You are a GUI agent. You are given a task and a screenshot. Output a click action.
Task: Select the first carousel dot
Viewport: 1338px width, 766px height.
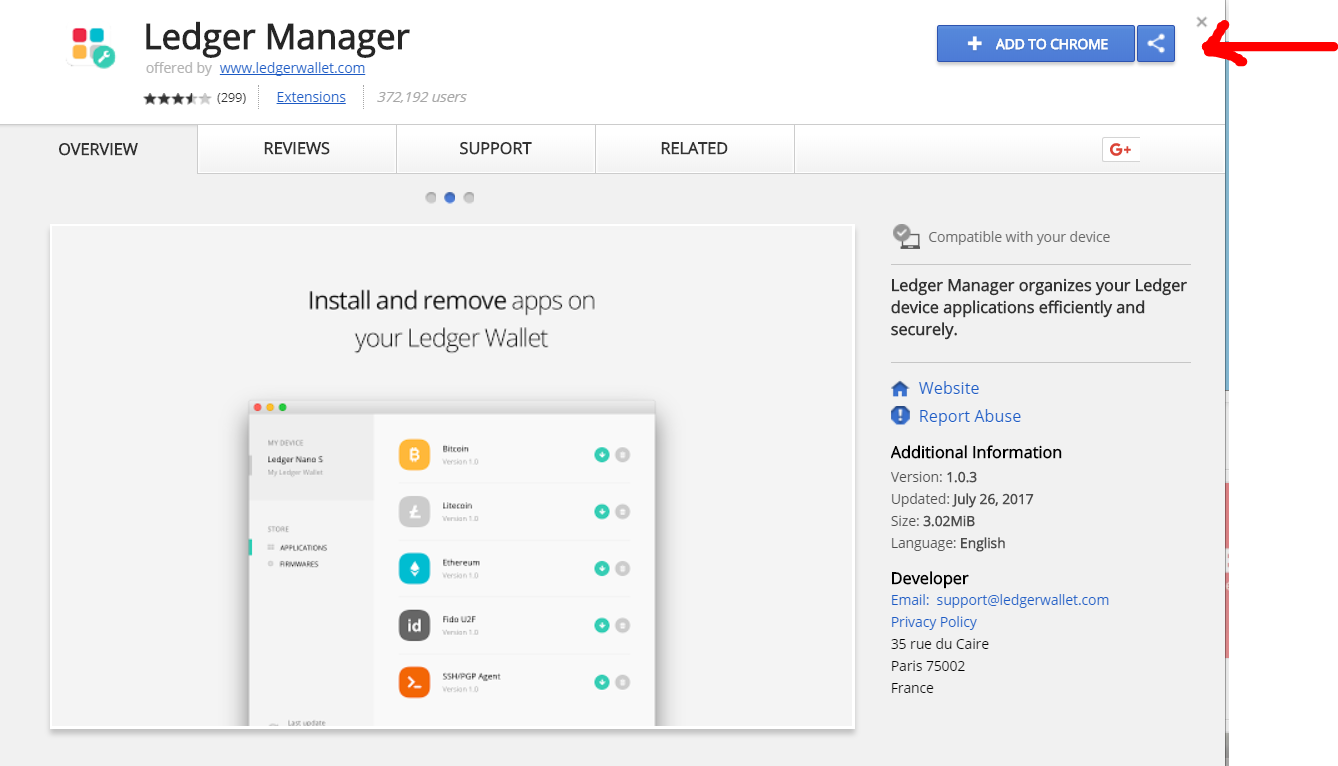coord(431,197)
